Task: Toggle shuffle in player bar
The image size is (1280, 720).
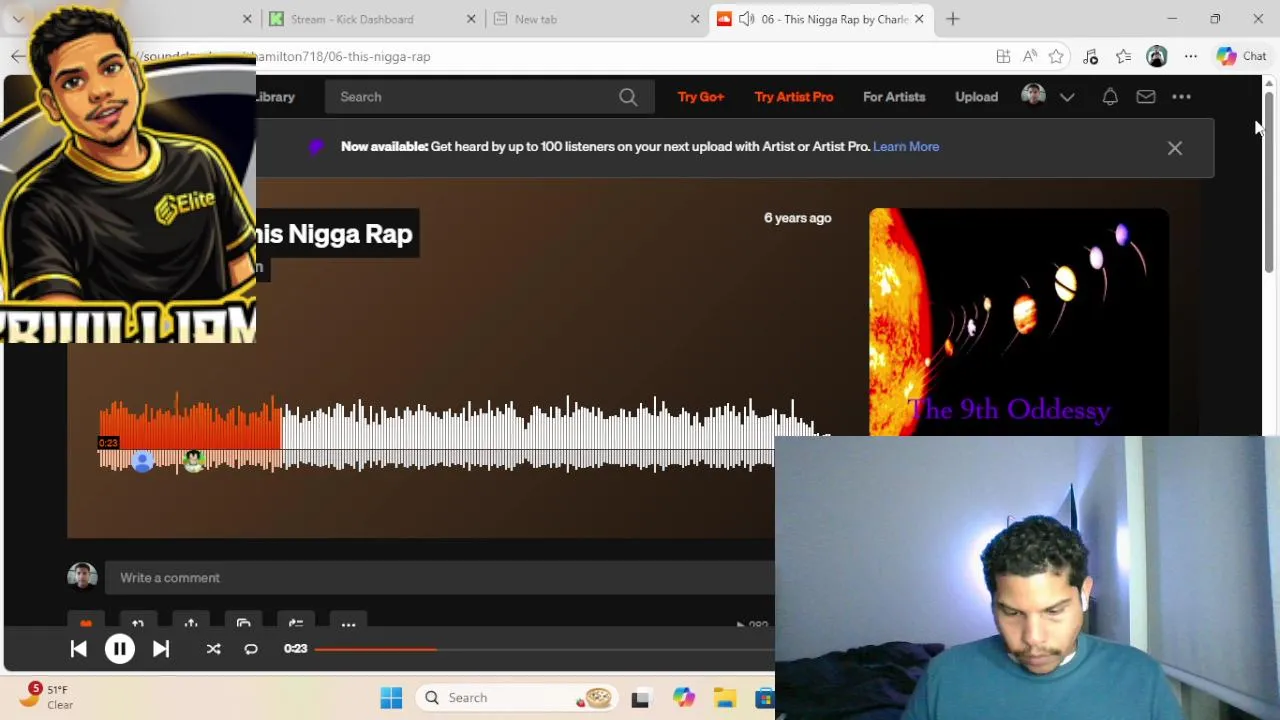Action: pos(213,649)
